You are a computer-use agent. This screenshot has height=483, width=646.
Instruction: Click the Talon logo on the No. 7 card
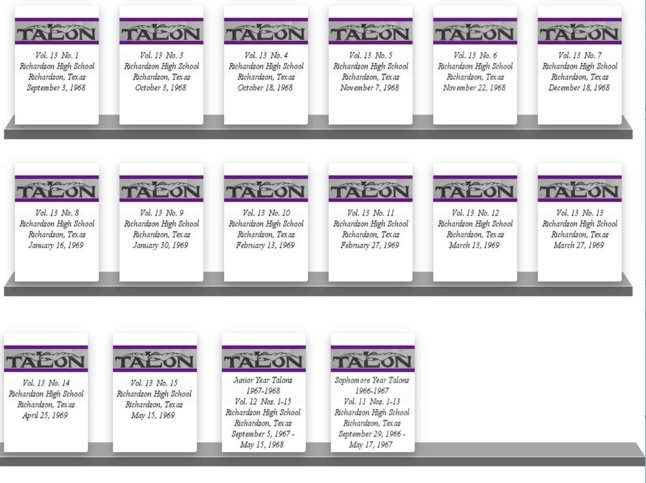click(579, 32)
